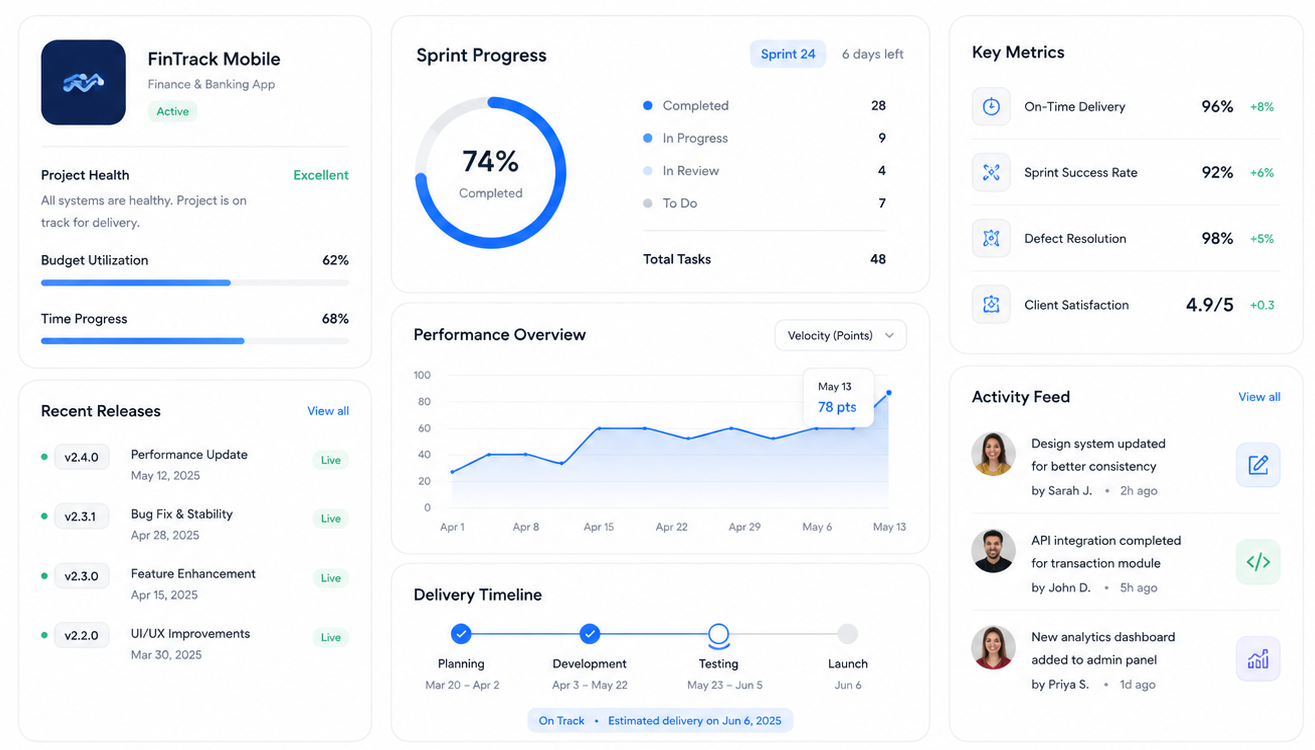This screenshot has height=750, width=1315.
Task: Click the Launch milestone circle
Action: click(847, 633)
